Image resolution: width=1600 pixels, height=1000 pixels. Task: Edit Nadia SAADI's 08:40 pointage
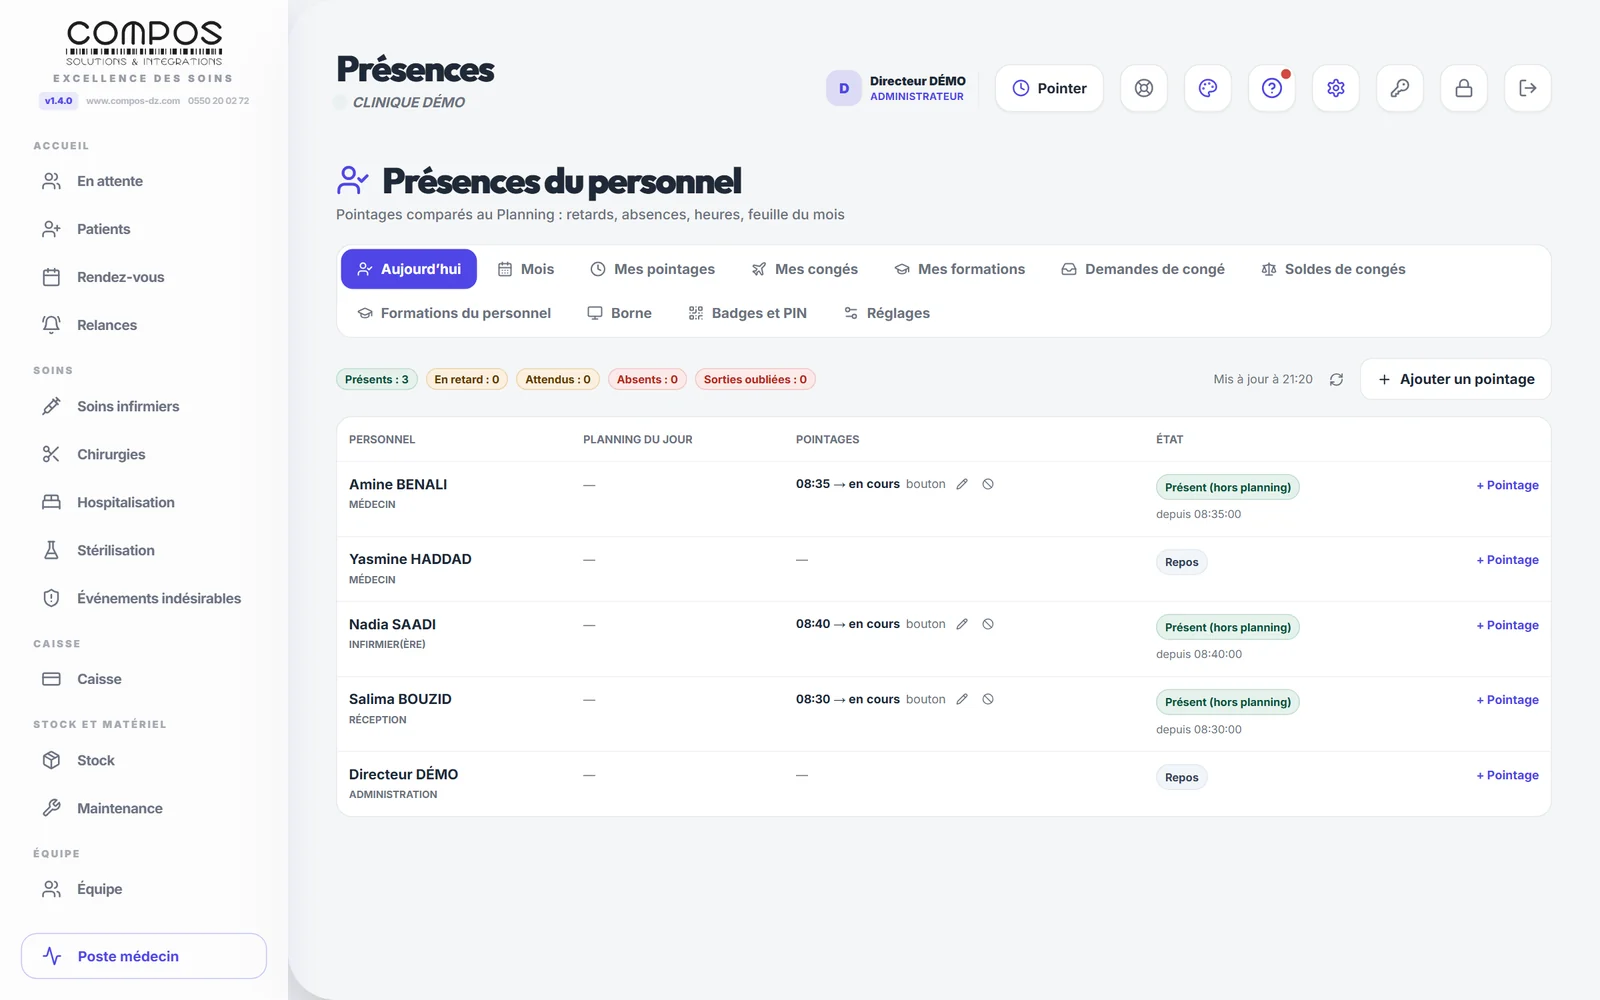[962, 624]
